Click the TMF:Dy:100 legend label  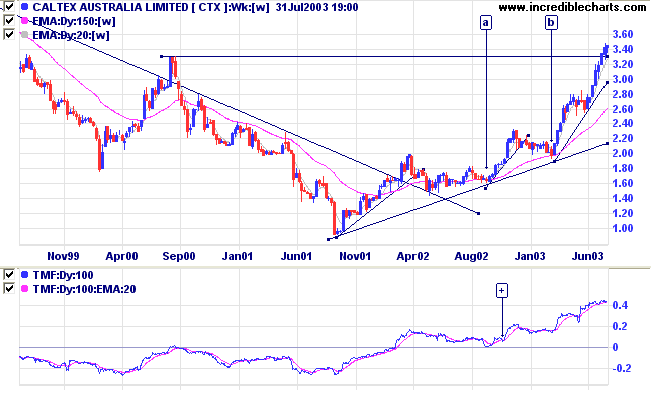click(63, 275)
